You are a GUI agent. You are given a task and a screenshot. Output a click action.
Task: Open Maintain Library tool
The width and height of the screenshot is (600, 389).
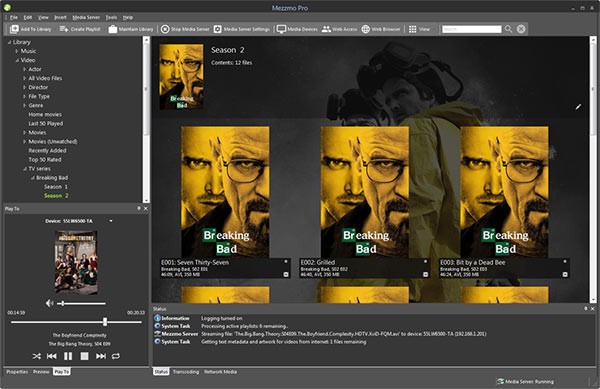pyautogui.click(x=131, y=29)
